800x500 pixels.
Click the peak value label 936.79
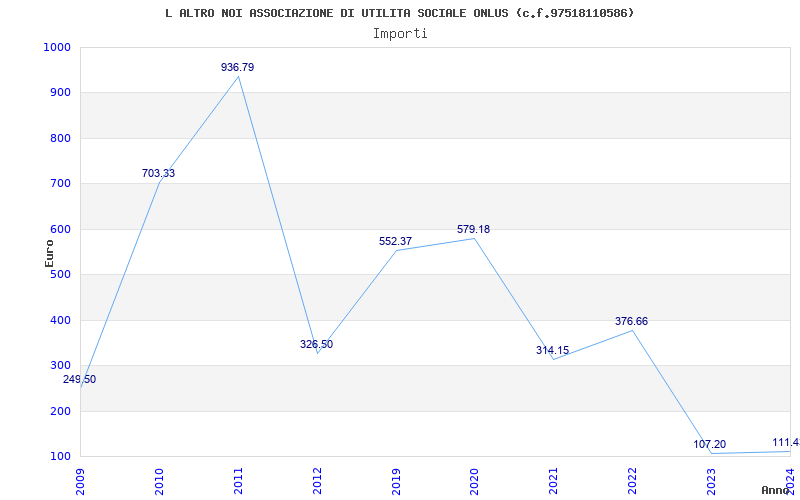[237, 67]
